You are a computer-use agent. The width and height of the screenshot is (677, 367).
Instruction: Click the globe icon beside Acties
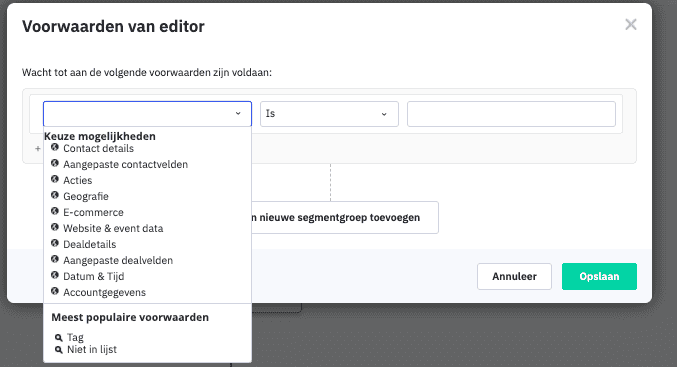(54, 179)
